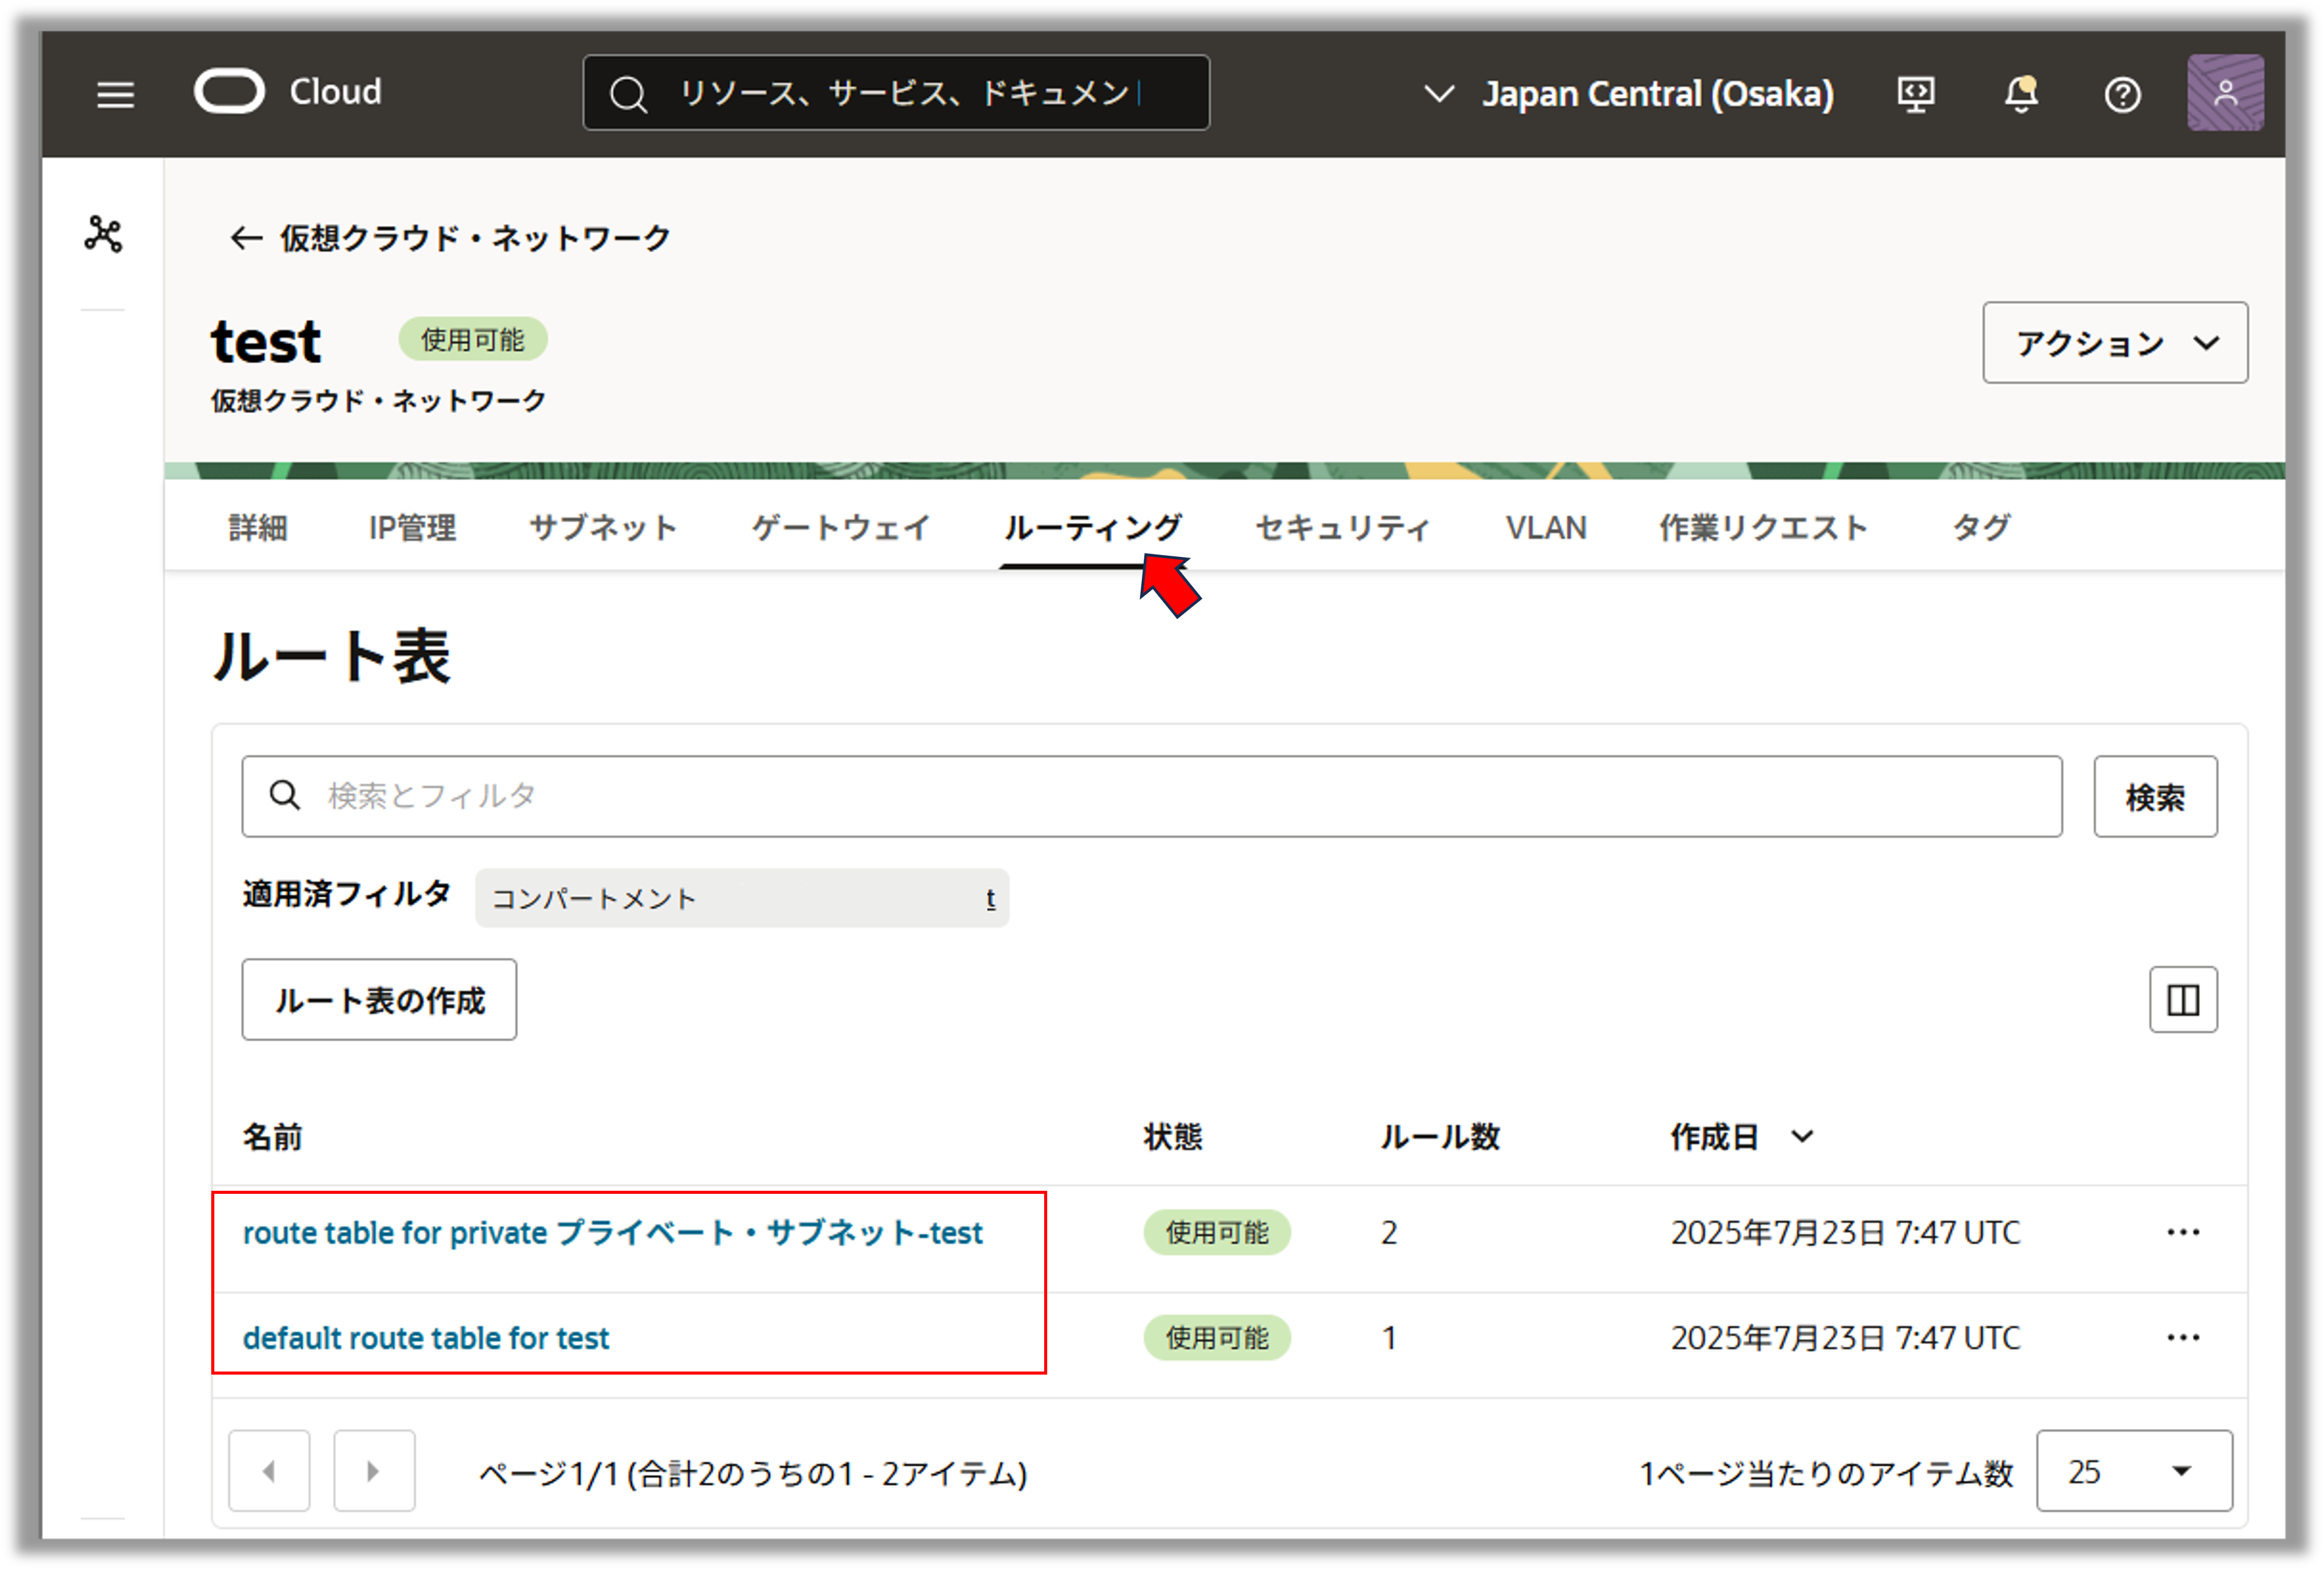Open the default route table for test link

[x=425, y=1338]
